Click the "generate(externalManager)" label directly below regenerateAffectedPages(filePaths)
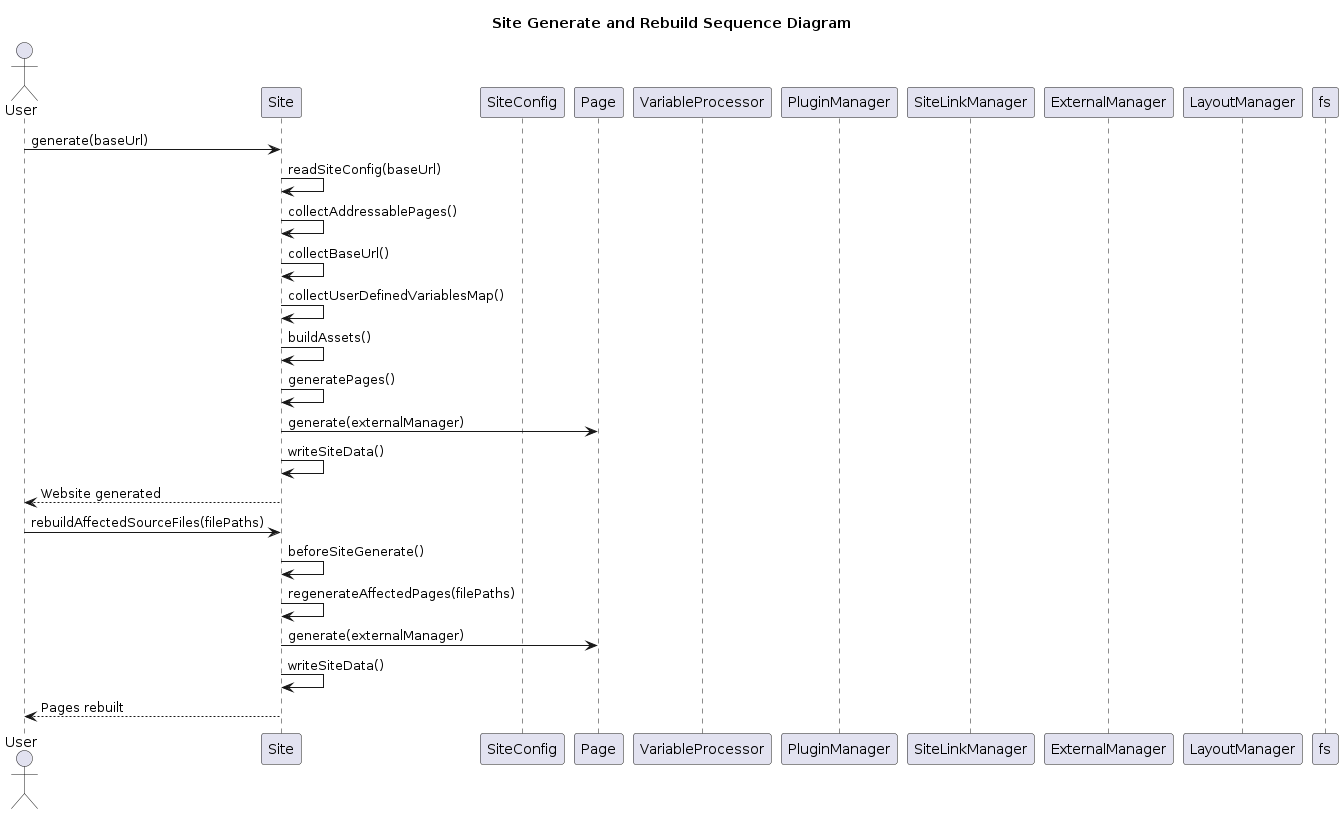 tap(376, 635)
